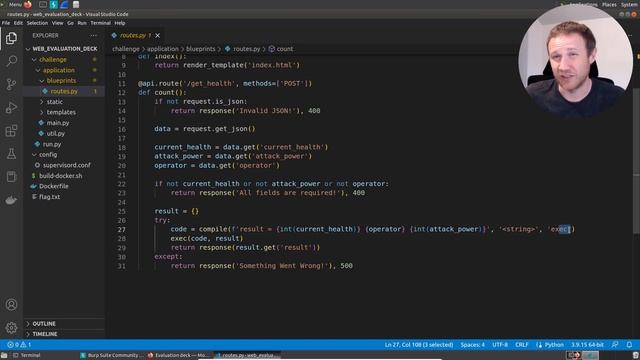Click the Firefox launcher in top panel
The image size is (640, 360).
(x=28, y=4)
